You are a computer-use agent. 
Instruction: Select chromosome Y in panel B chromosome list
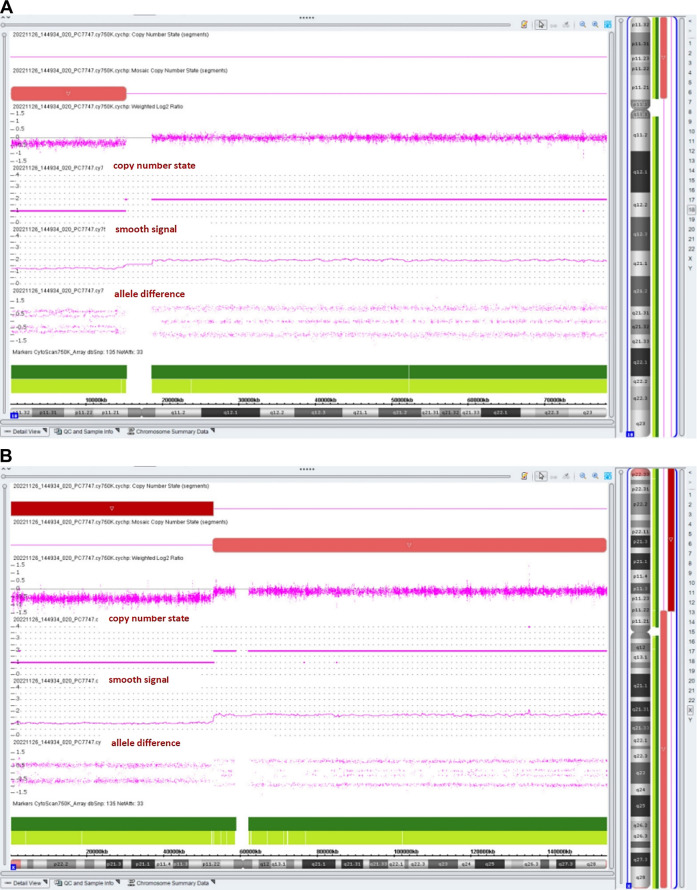(x=690, y=720)
